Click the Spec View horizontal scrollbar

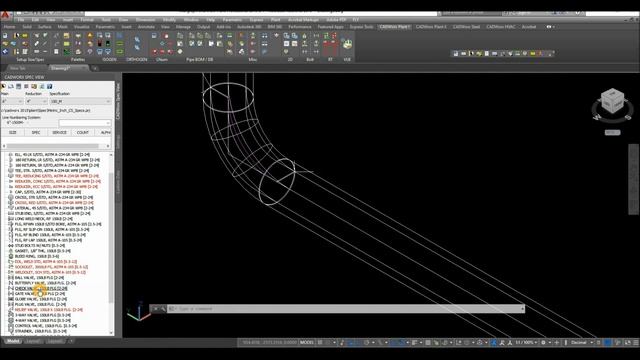pyautogui.click(x=56, y=146)
